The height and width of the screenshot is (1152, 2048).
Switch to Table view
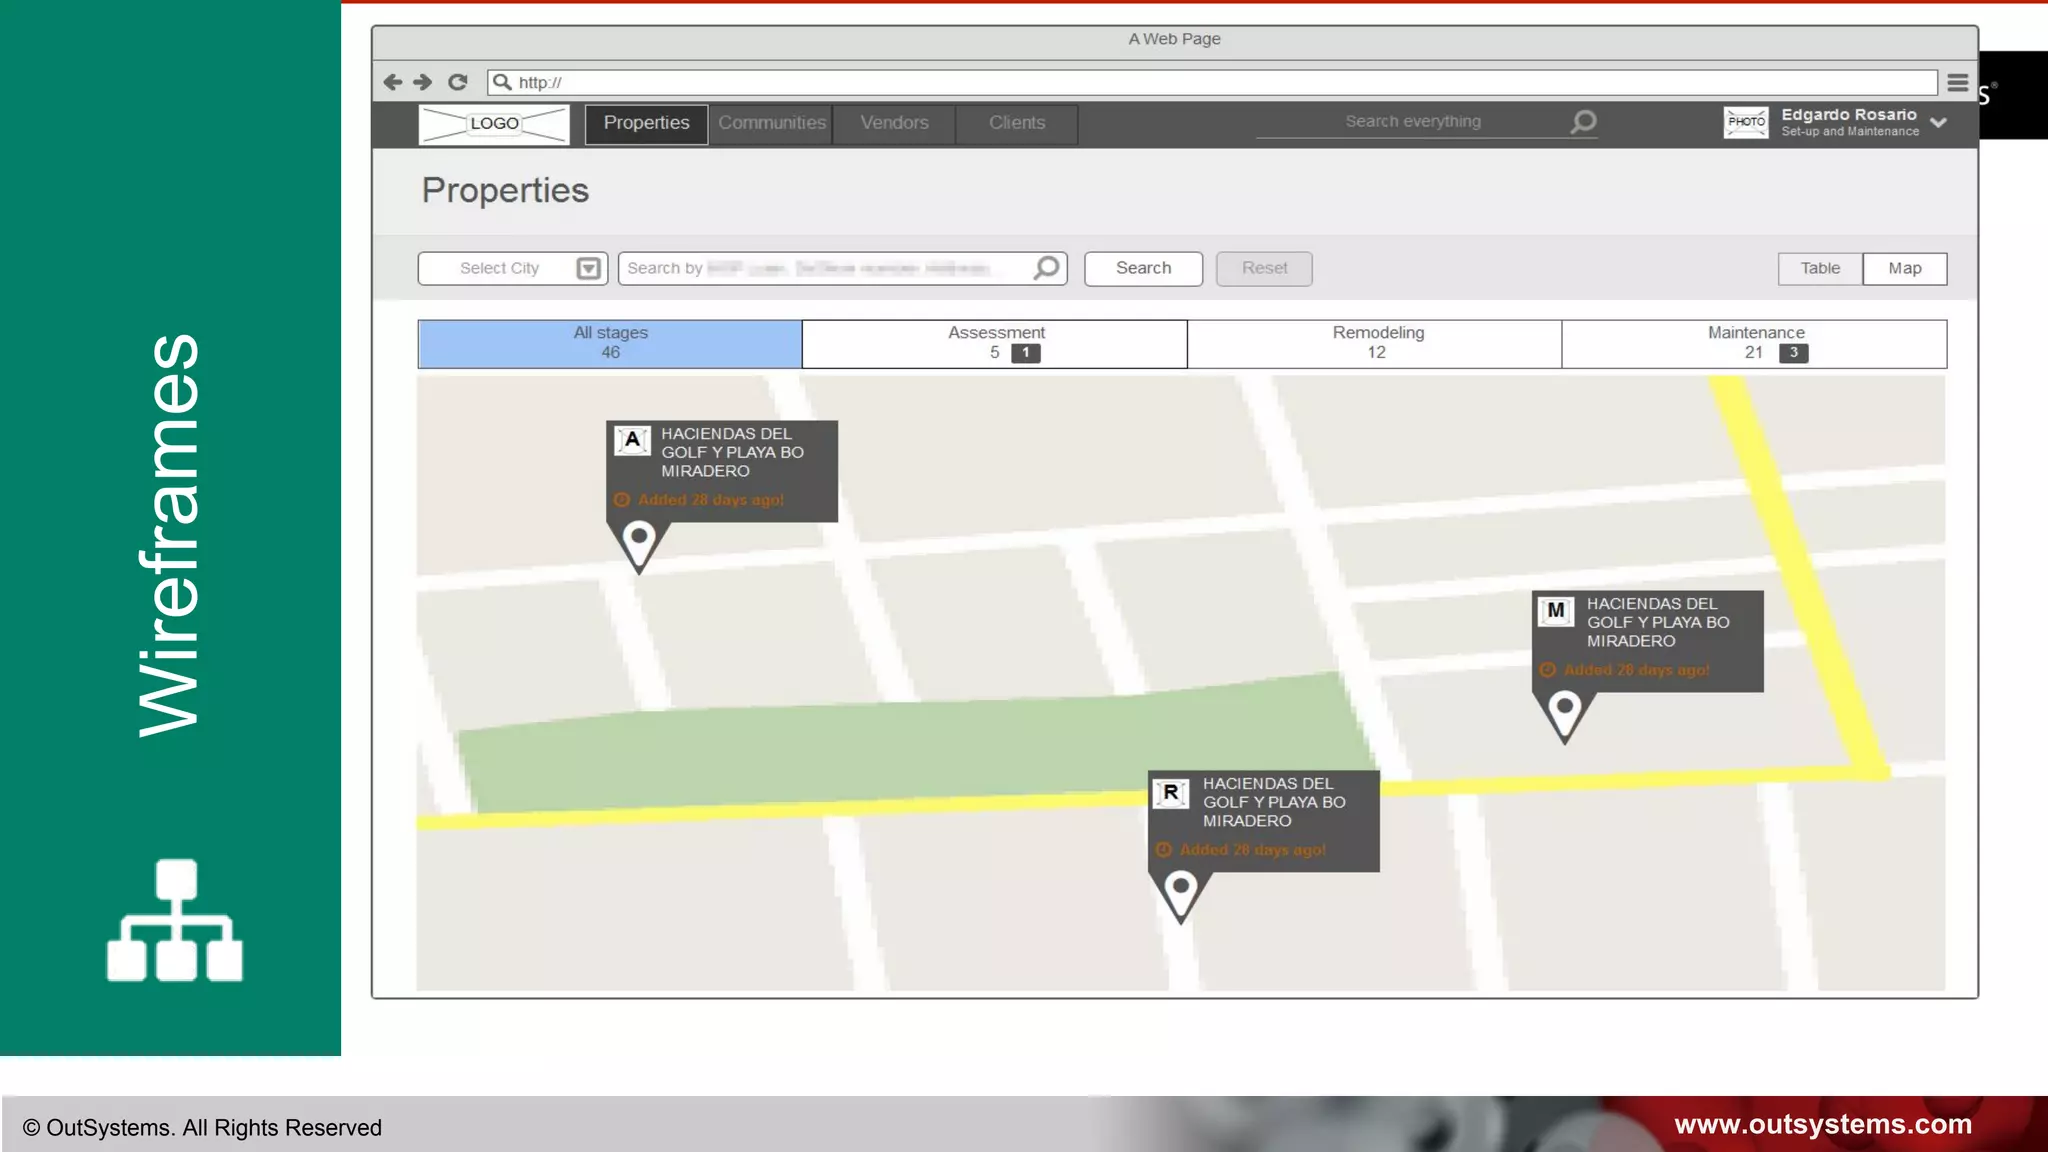pyautogui.click(x=1820, y=268)
